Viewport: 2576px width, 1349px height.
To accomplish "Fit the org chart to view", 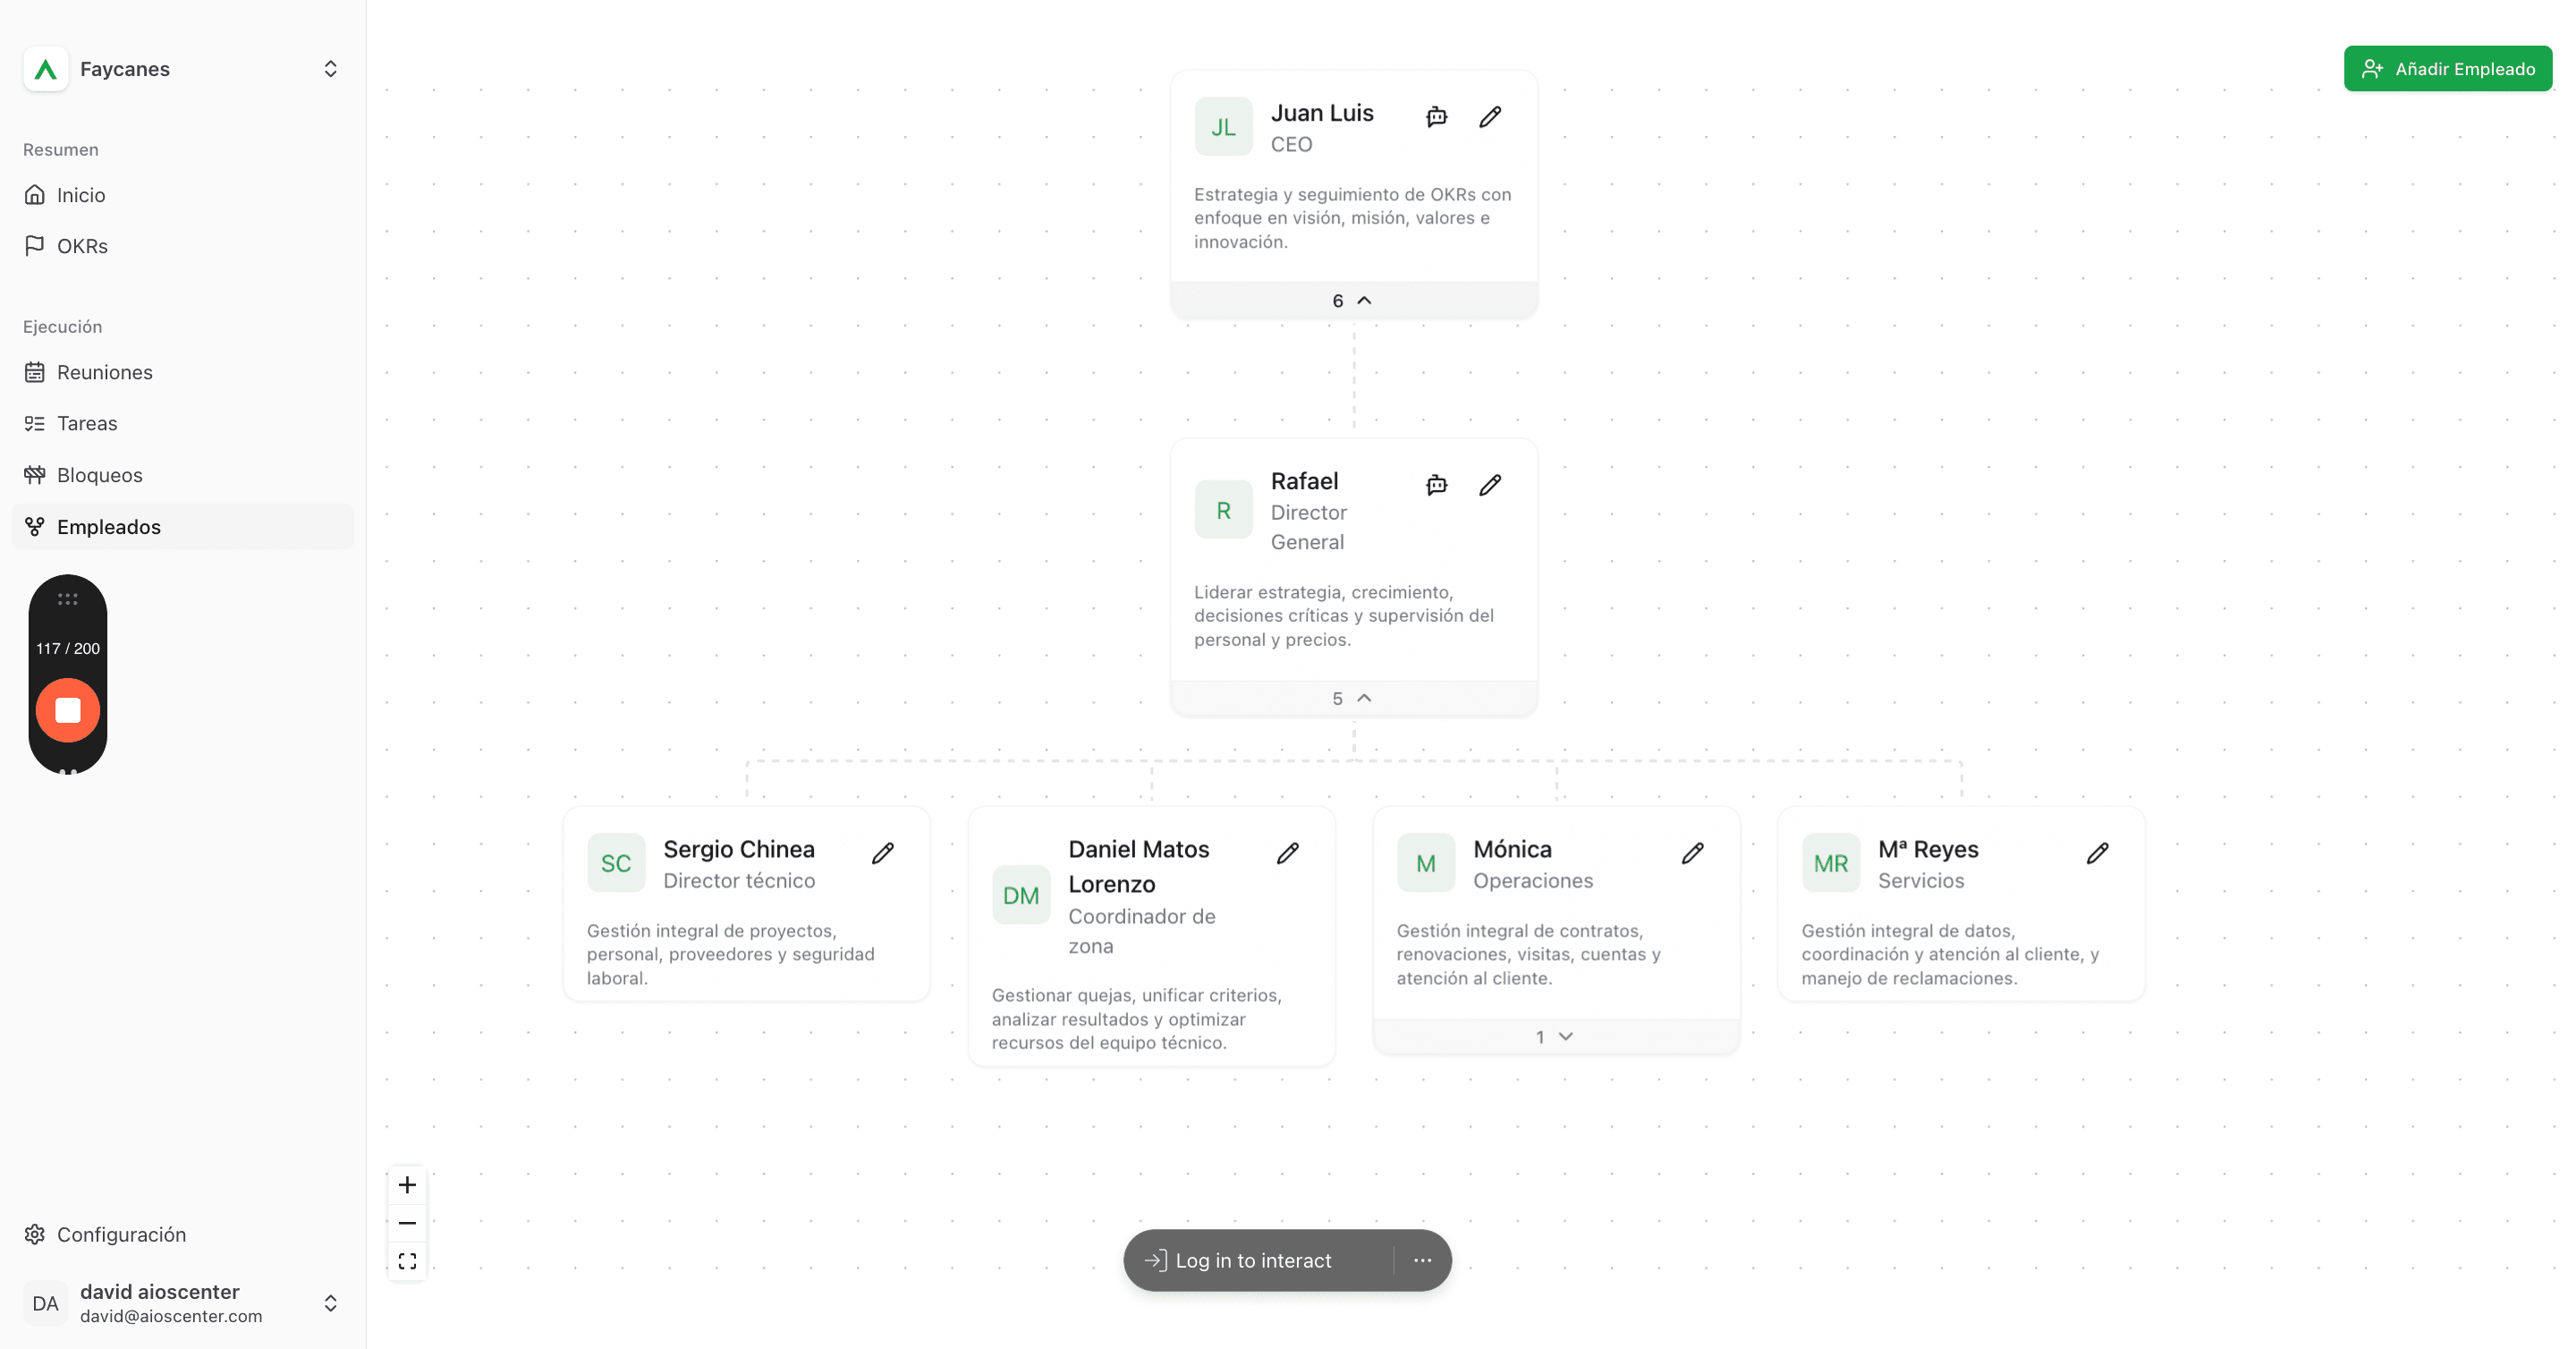I will pyautogui.click(x=407, y=1261).
